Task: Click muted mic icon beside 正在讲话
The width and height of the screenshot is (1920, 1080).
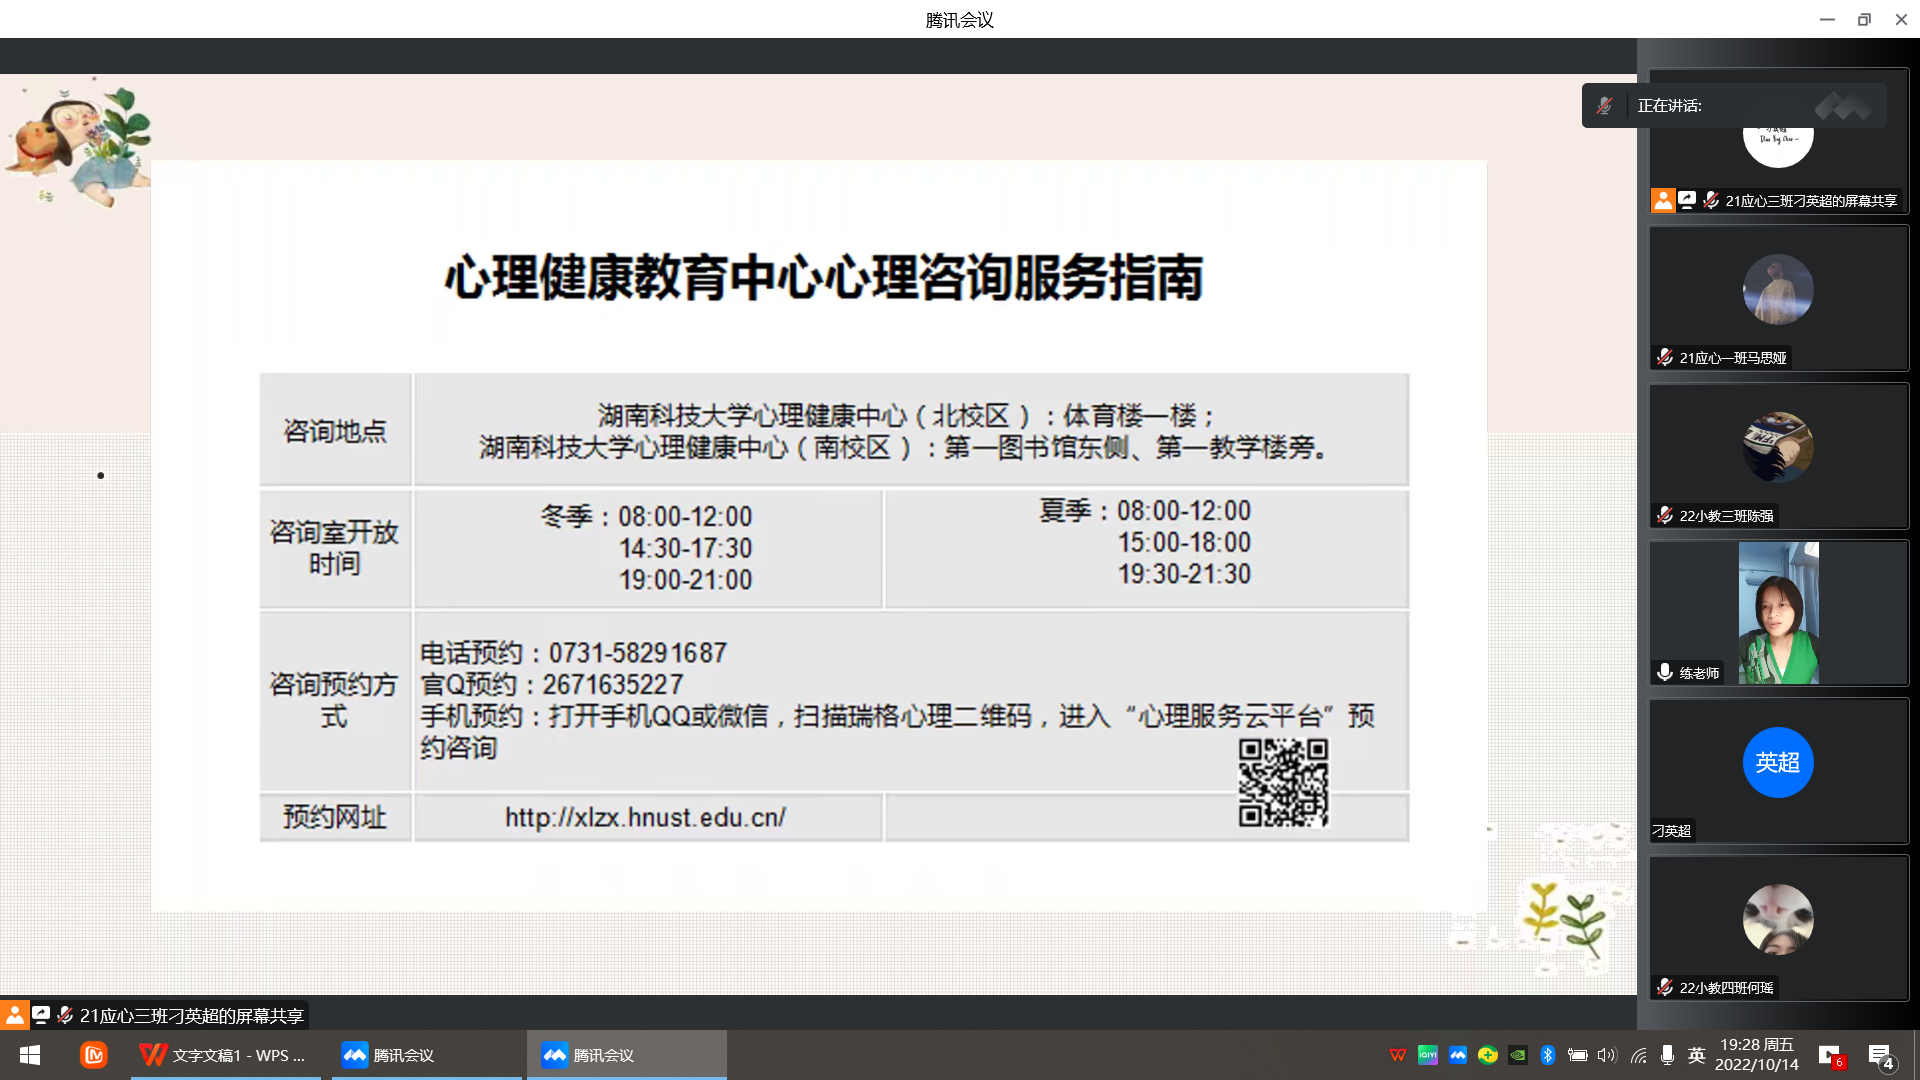Action: [x=1604, y=106]
